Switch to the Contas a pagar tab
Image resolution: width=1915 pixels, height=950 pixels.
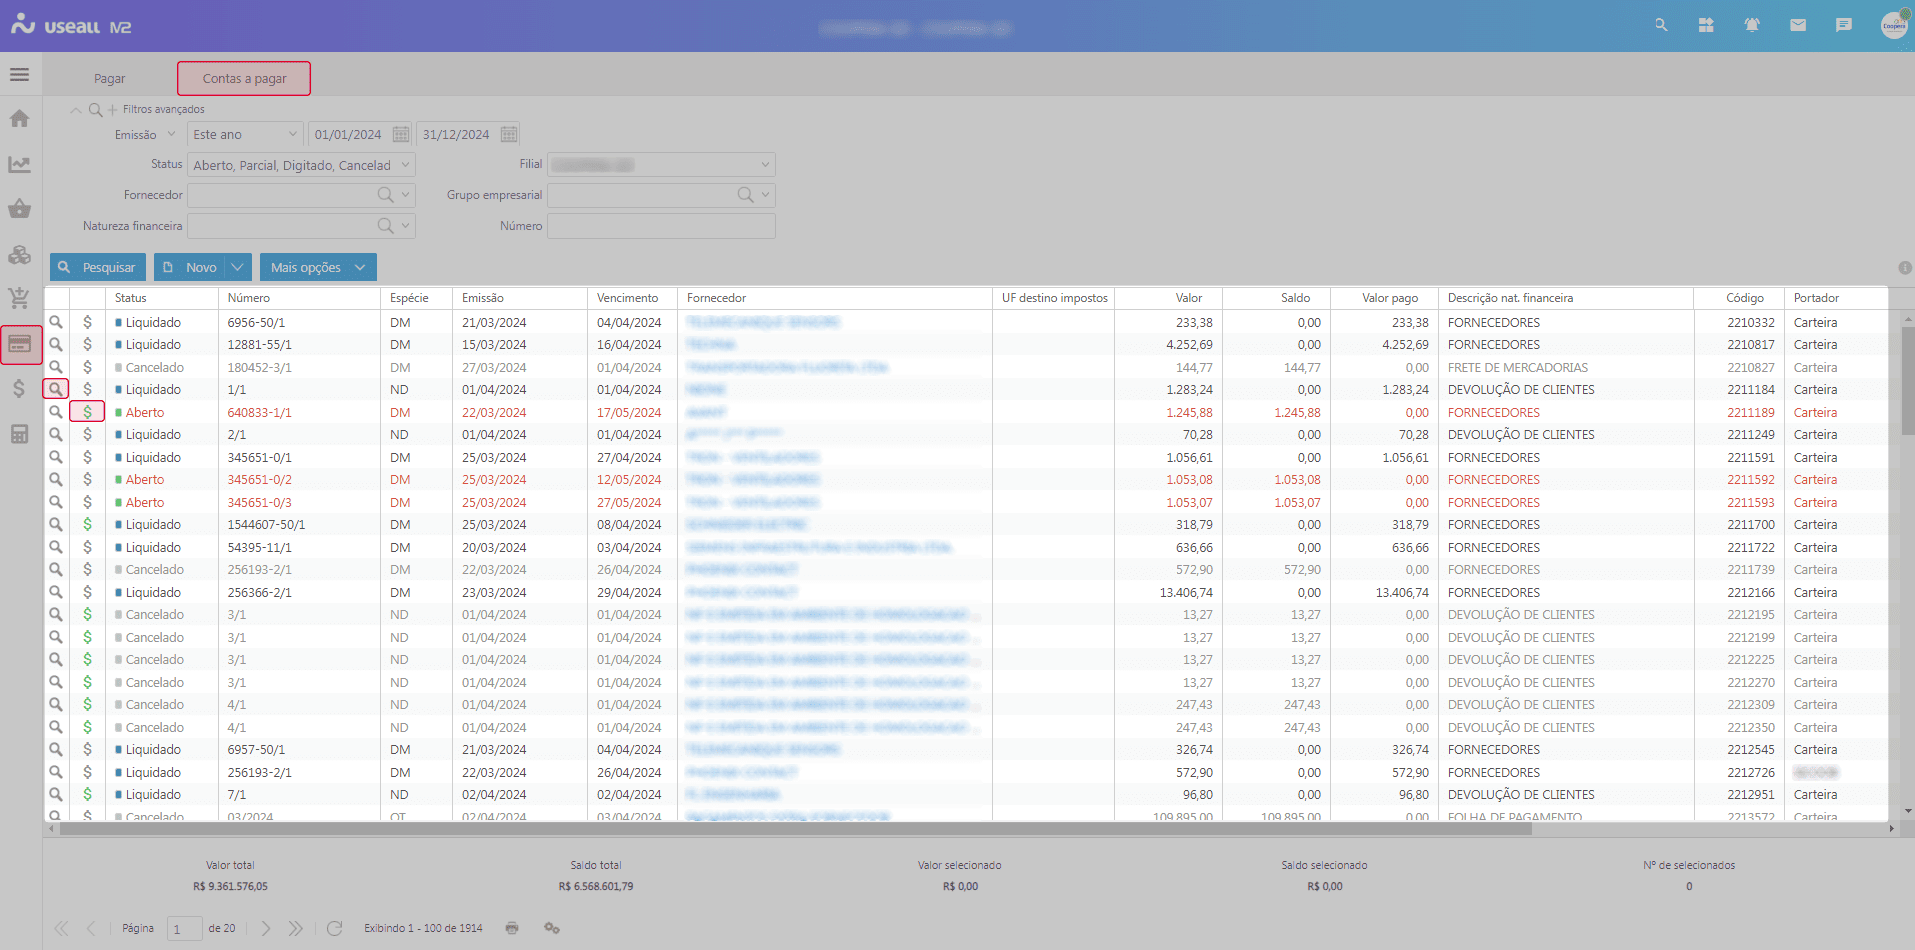click(x=243, y=77)
